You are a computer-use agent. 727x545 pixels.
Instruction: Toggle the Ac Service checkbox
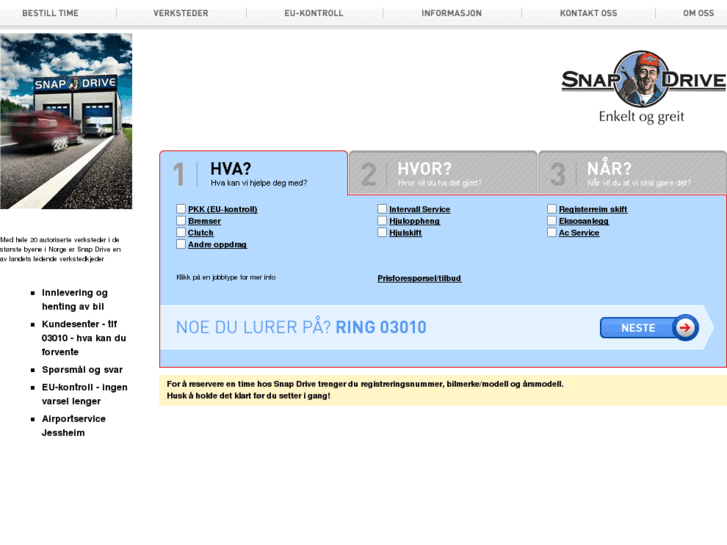pos(552,232)
